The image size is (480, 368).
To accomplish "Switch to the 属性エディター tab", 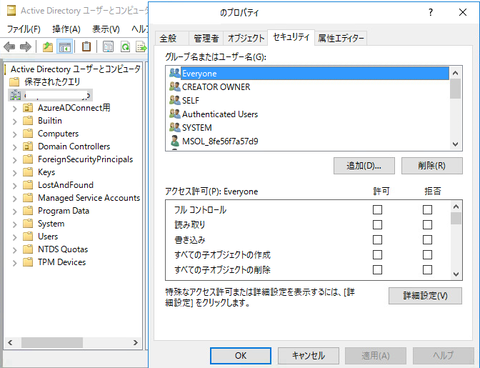I will click(x=341, y=38).
